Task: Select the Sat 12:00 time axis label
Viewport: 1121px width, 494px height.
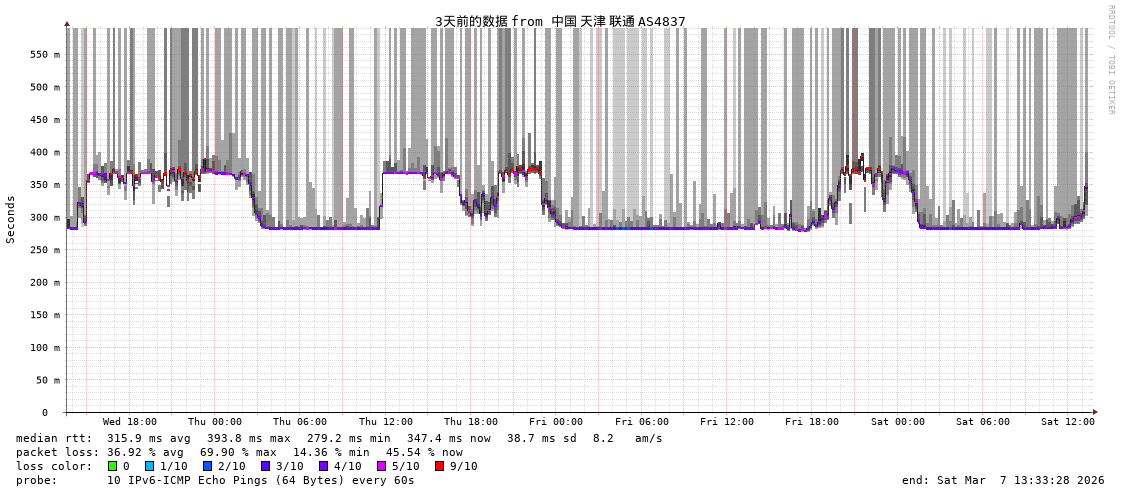Action: click(x=1067, y=422)
